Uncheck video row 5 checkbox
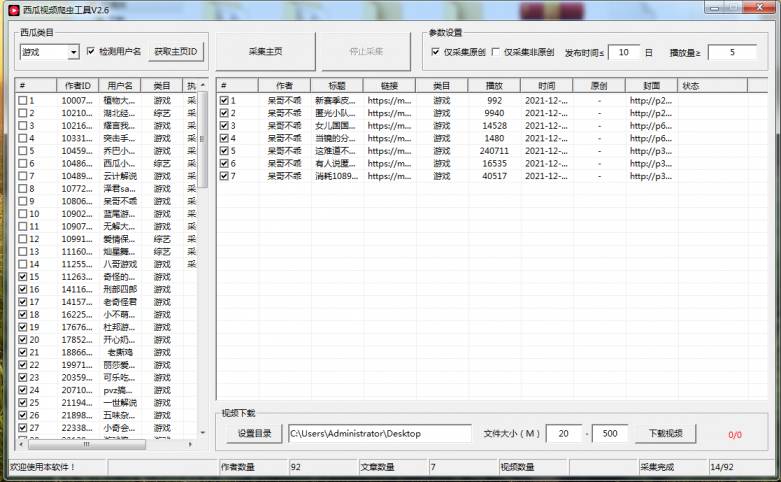 click(224, 151)
